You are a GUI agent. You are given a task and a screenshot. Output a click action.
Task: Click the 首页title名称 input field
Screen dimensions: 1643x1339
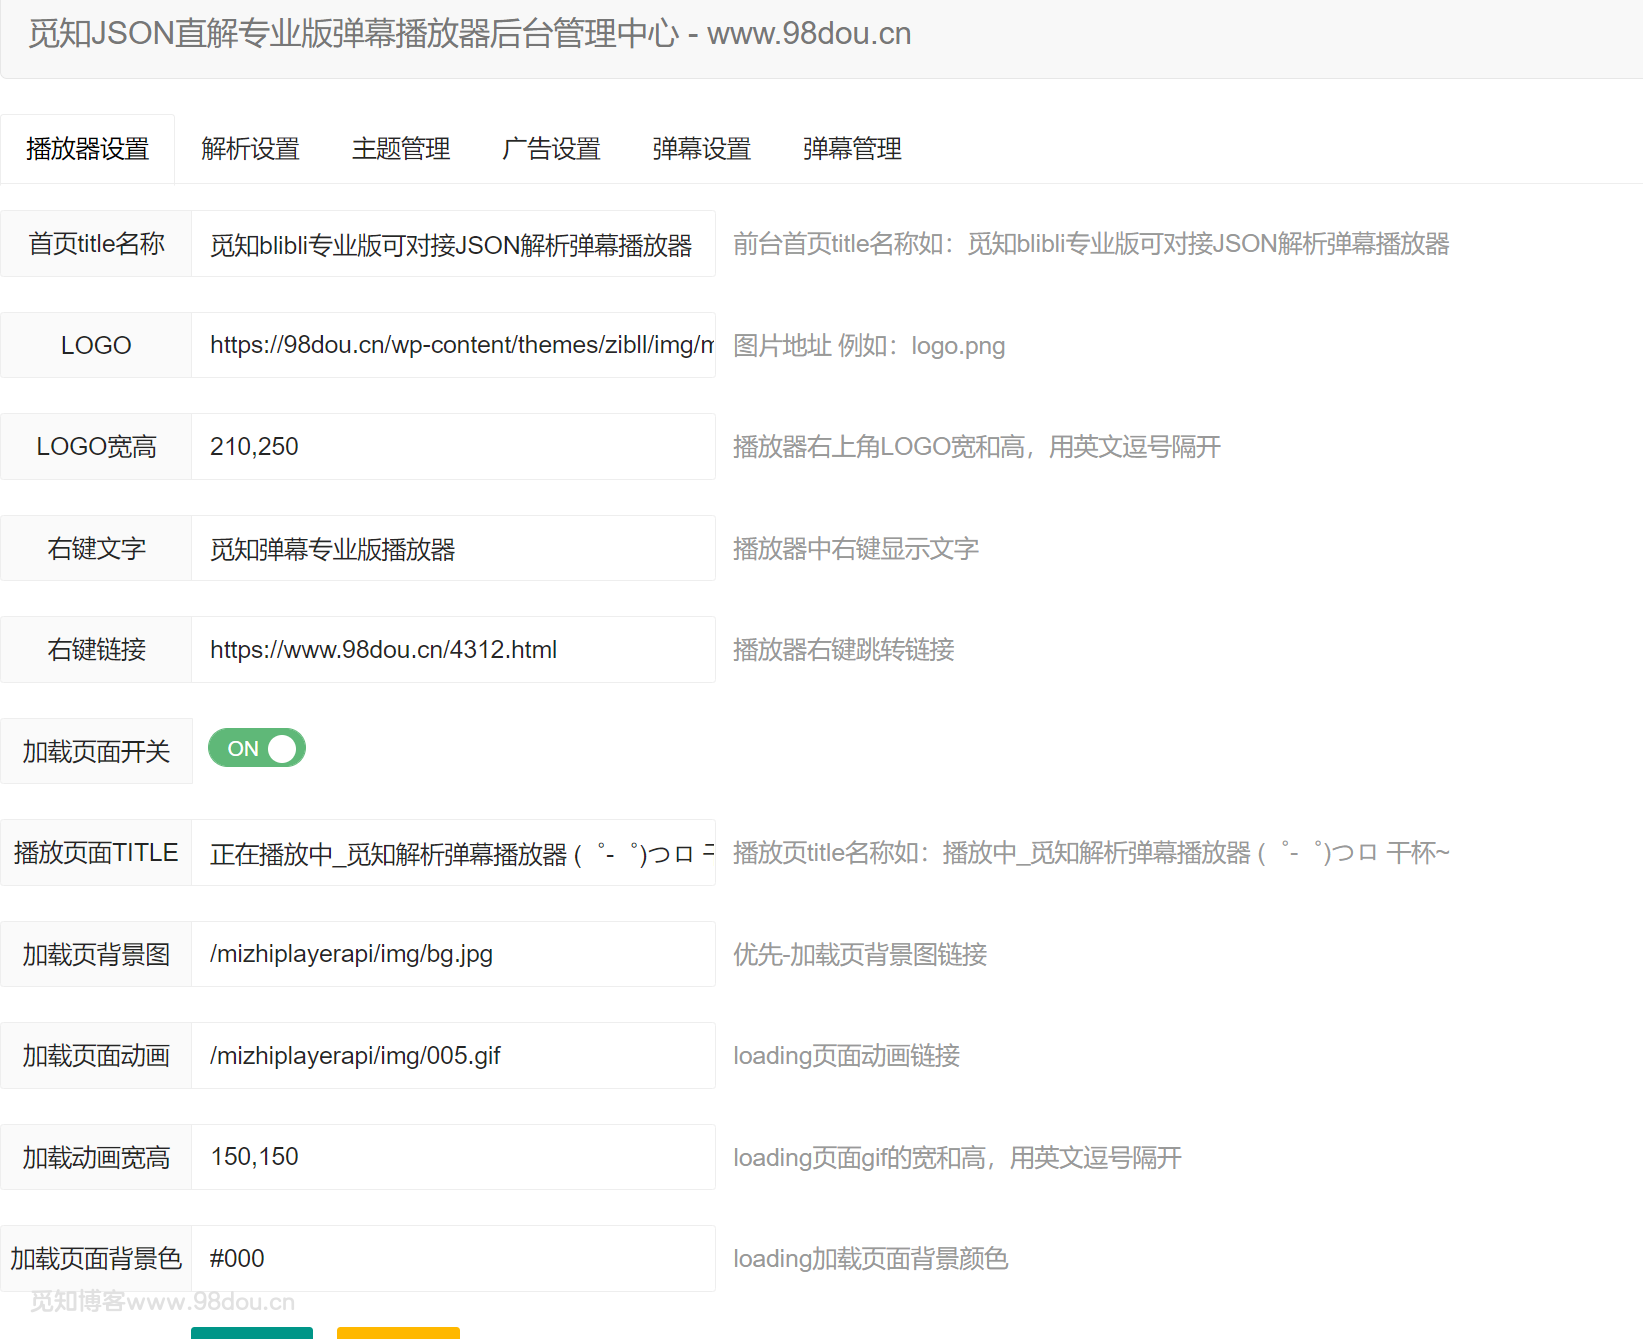pyautogui.click(x=453, y=244)
